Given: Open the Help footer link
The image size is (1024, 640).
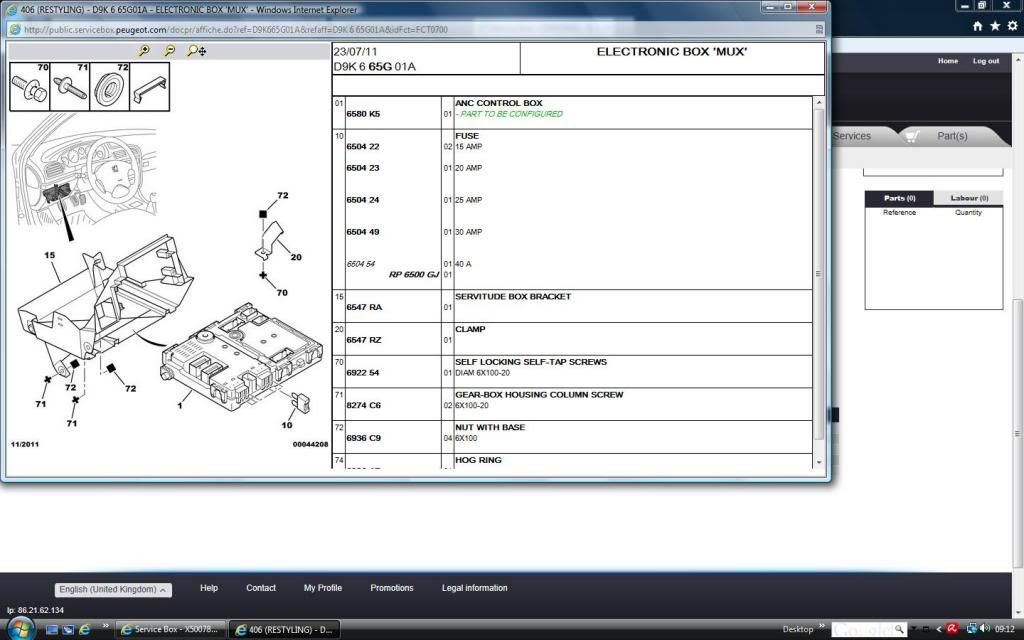Looking at the screenshot, I should pyautogui.click(x=209, y=588).
